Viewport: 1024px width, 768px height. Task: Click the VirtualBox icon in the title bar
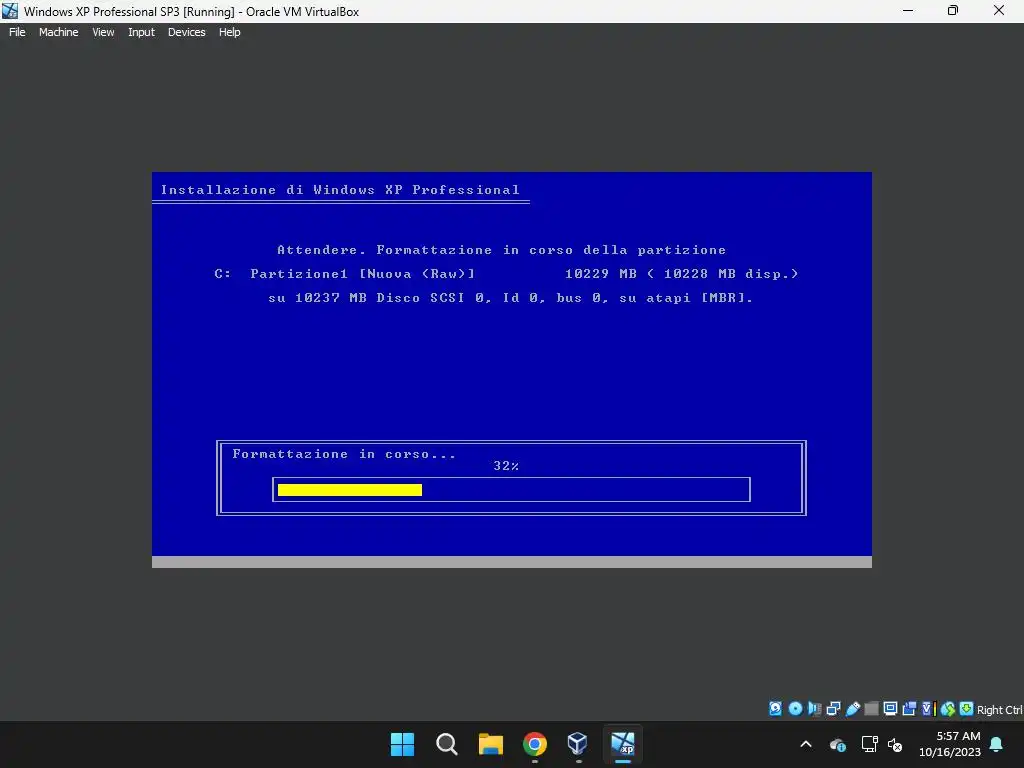10,11
